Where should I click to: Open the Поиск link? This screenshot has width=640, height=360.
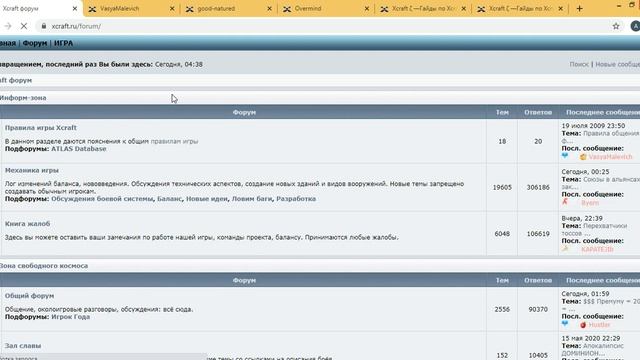(x=579, y=64)
